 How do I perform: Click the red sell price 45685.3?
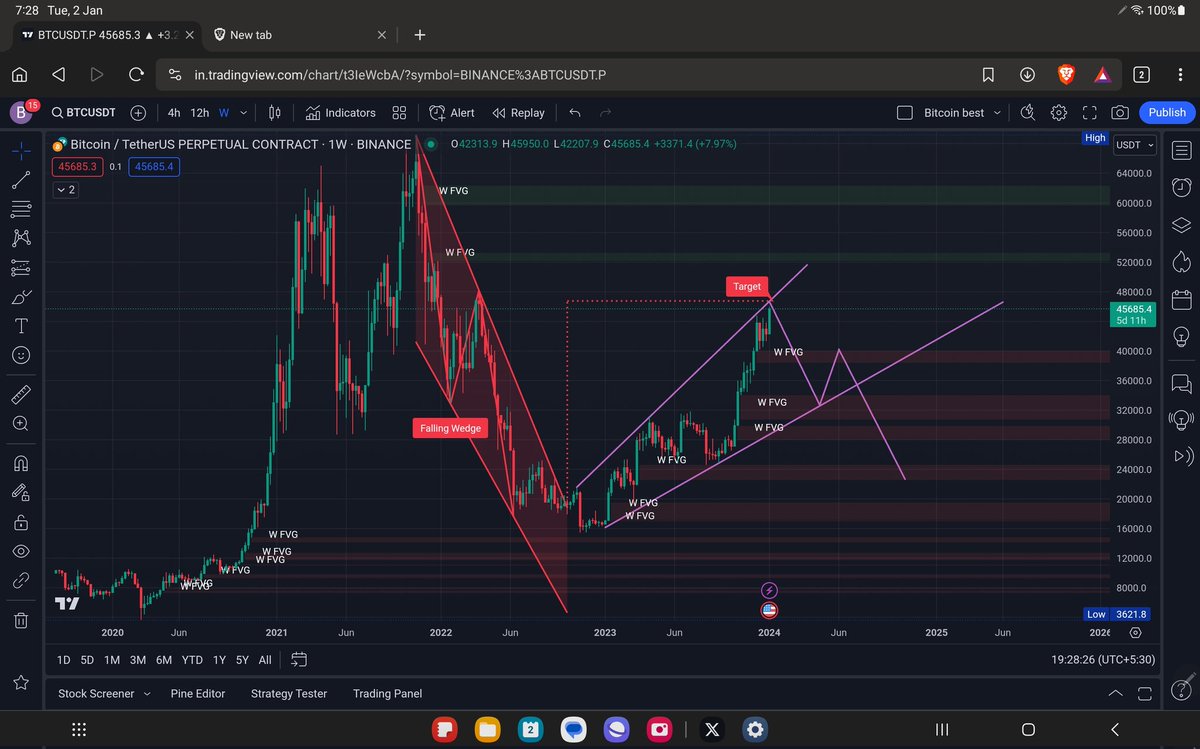pyautogui.click(x=78, y=167)
